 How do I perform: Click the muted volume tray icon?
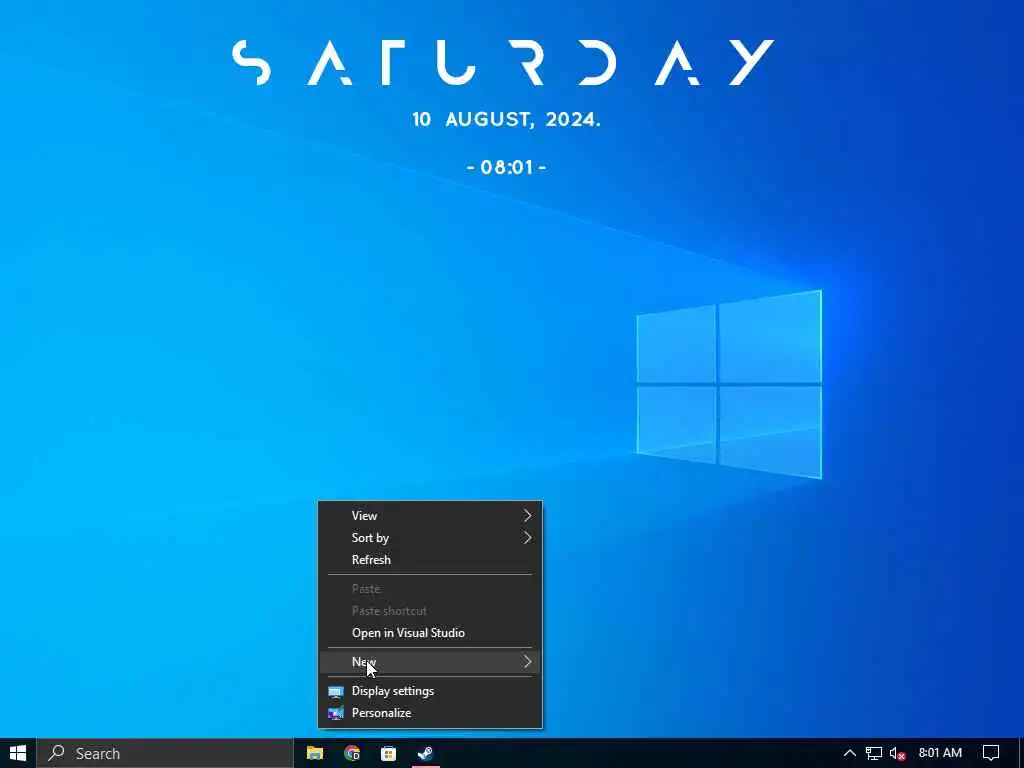pyautogui.click(x=898, y=754)
